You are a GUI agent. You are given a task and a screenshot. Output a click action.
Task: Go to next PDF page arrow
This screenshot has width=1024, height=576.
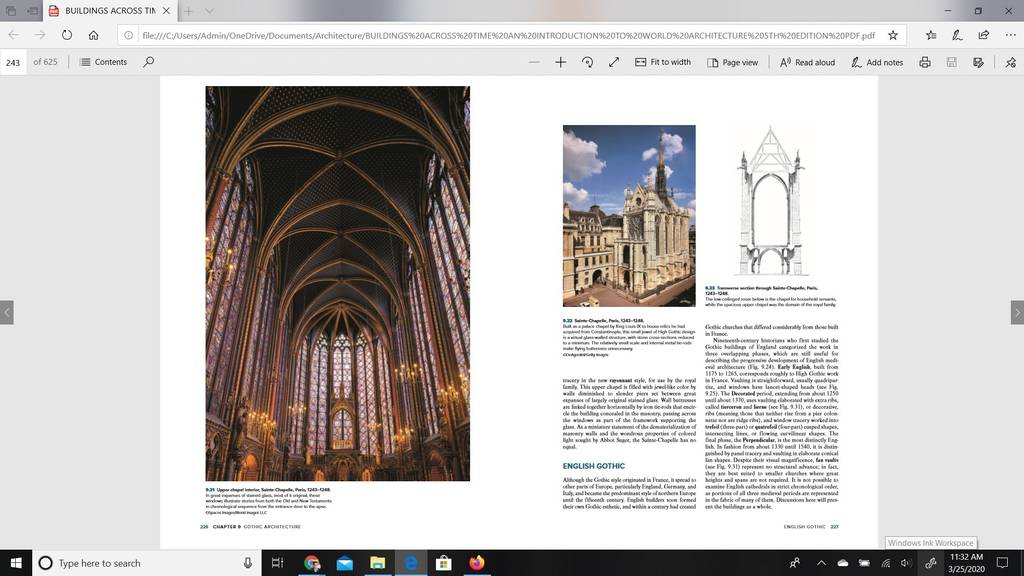click(x=1017, y=312)
